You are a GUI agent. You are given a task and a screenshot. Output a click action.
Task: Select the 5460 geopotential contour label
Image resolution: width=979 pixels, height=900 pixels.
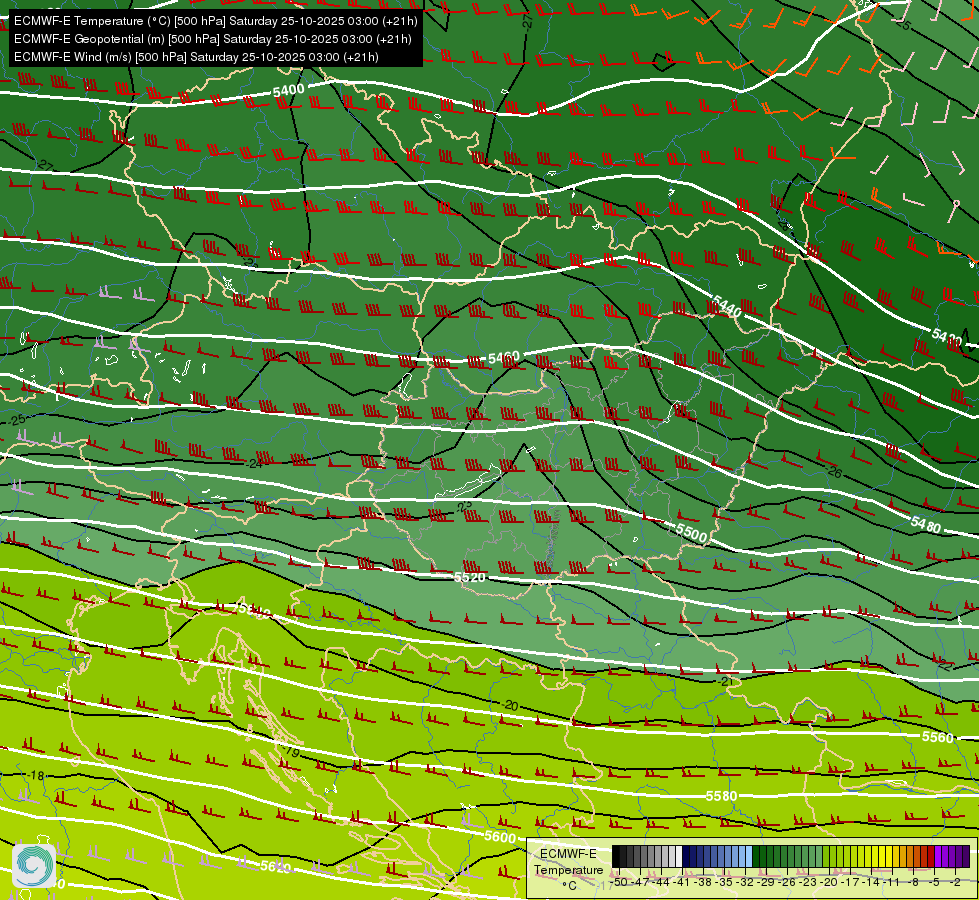pos(503,358)
